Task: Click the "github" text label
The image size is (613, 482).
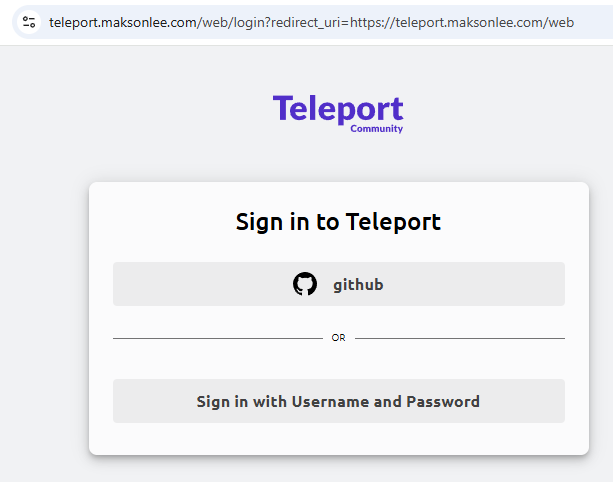Action: point(358,285)
